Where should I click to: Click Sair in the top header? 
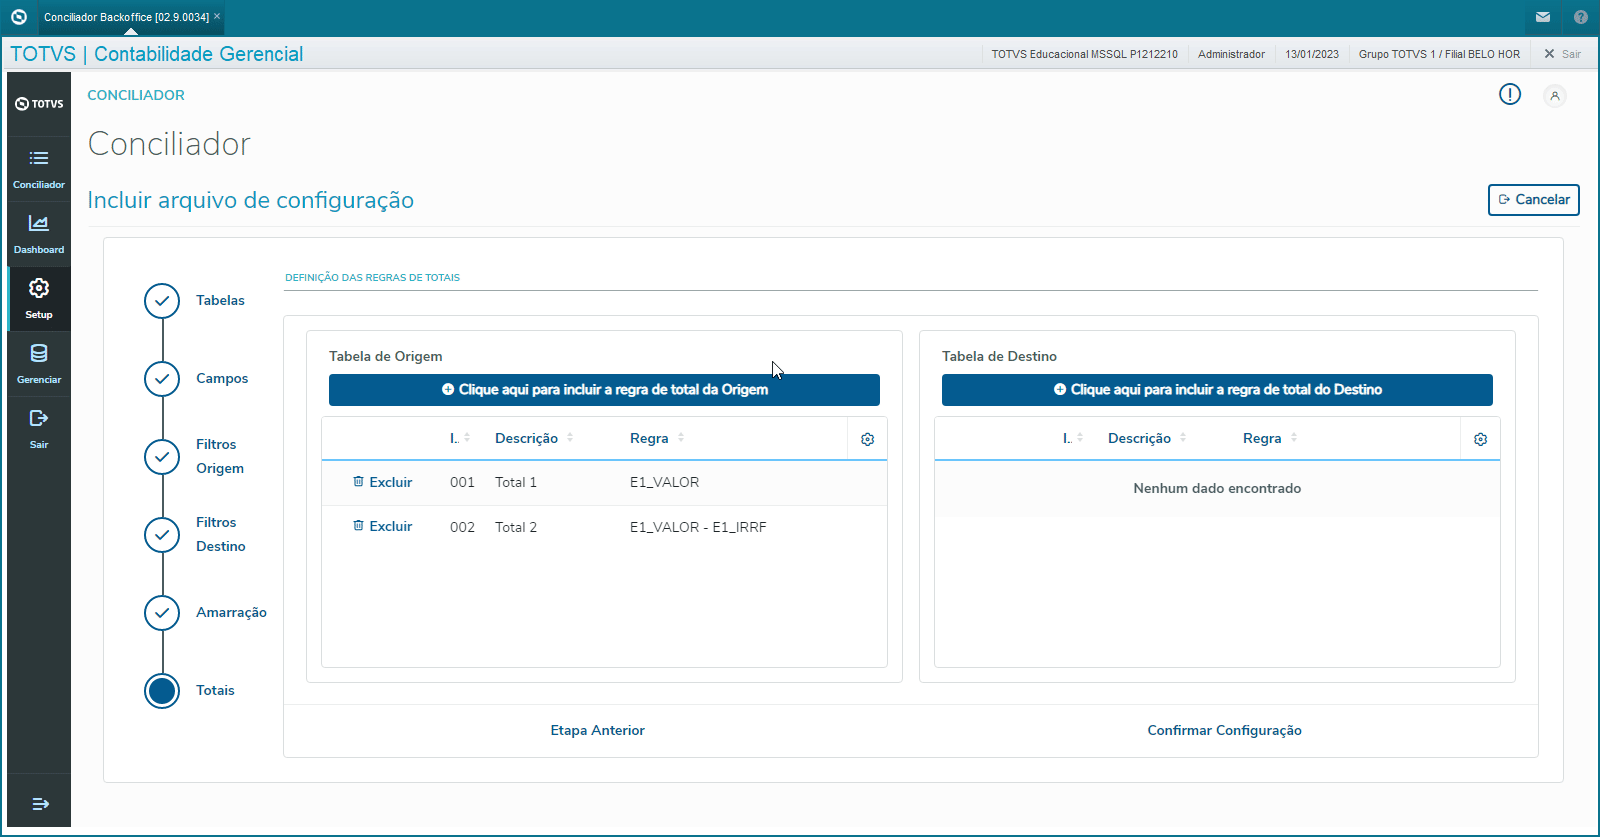point(1563,54)
